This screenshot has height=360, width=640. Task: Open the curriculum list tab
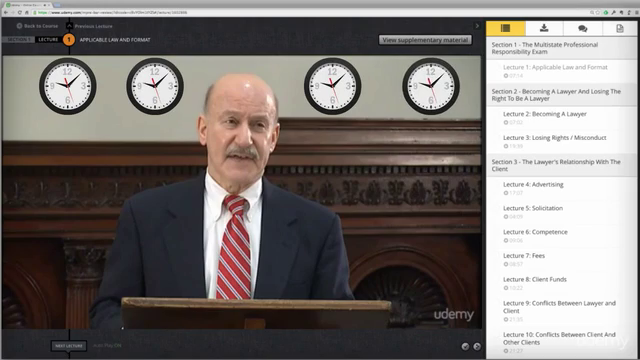[505, 28]
